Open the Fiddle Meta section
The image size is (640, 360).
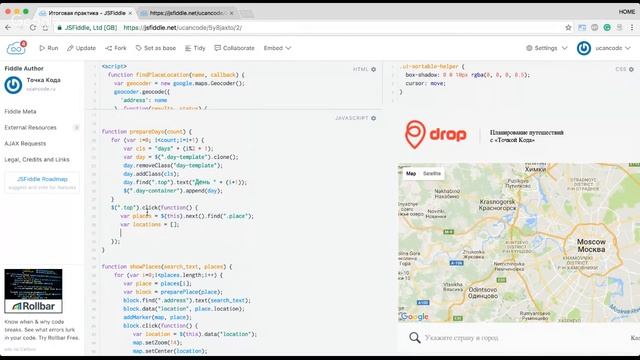coord(20,111)
